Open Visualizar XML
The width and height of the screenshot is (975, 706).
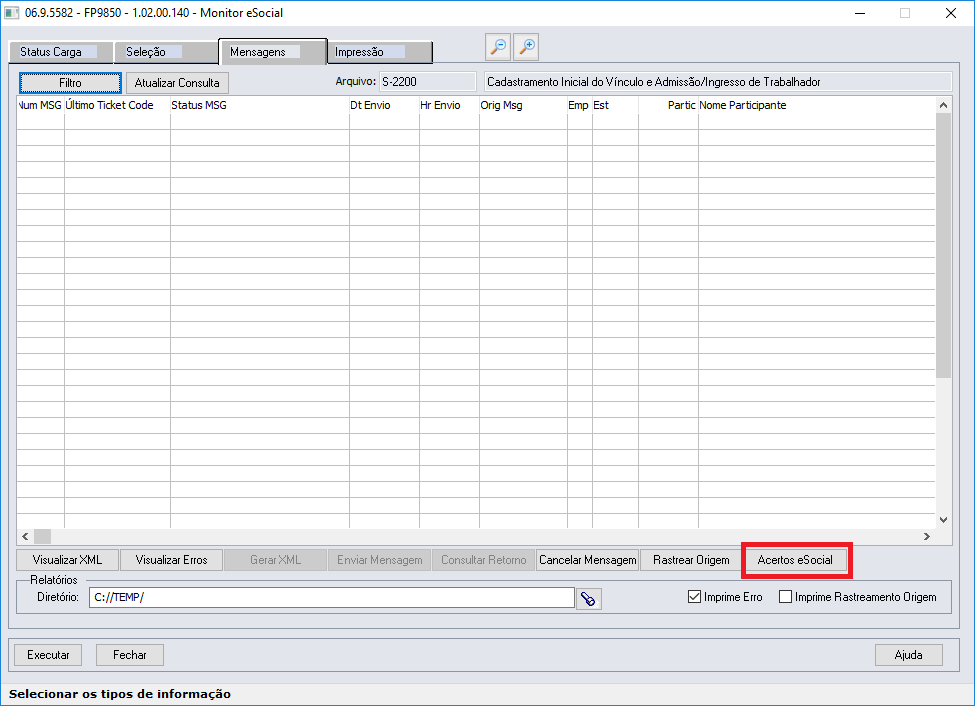[x=67, y=560]
